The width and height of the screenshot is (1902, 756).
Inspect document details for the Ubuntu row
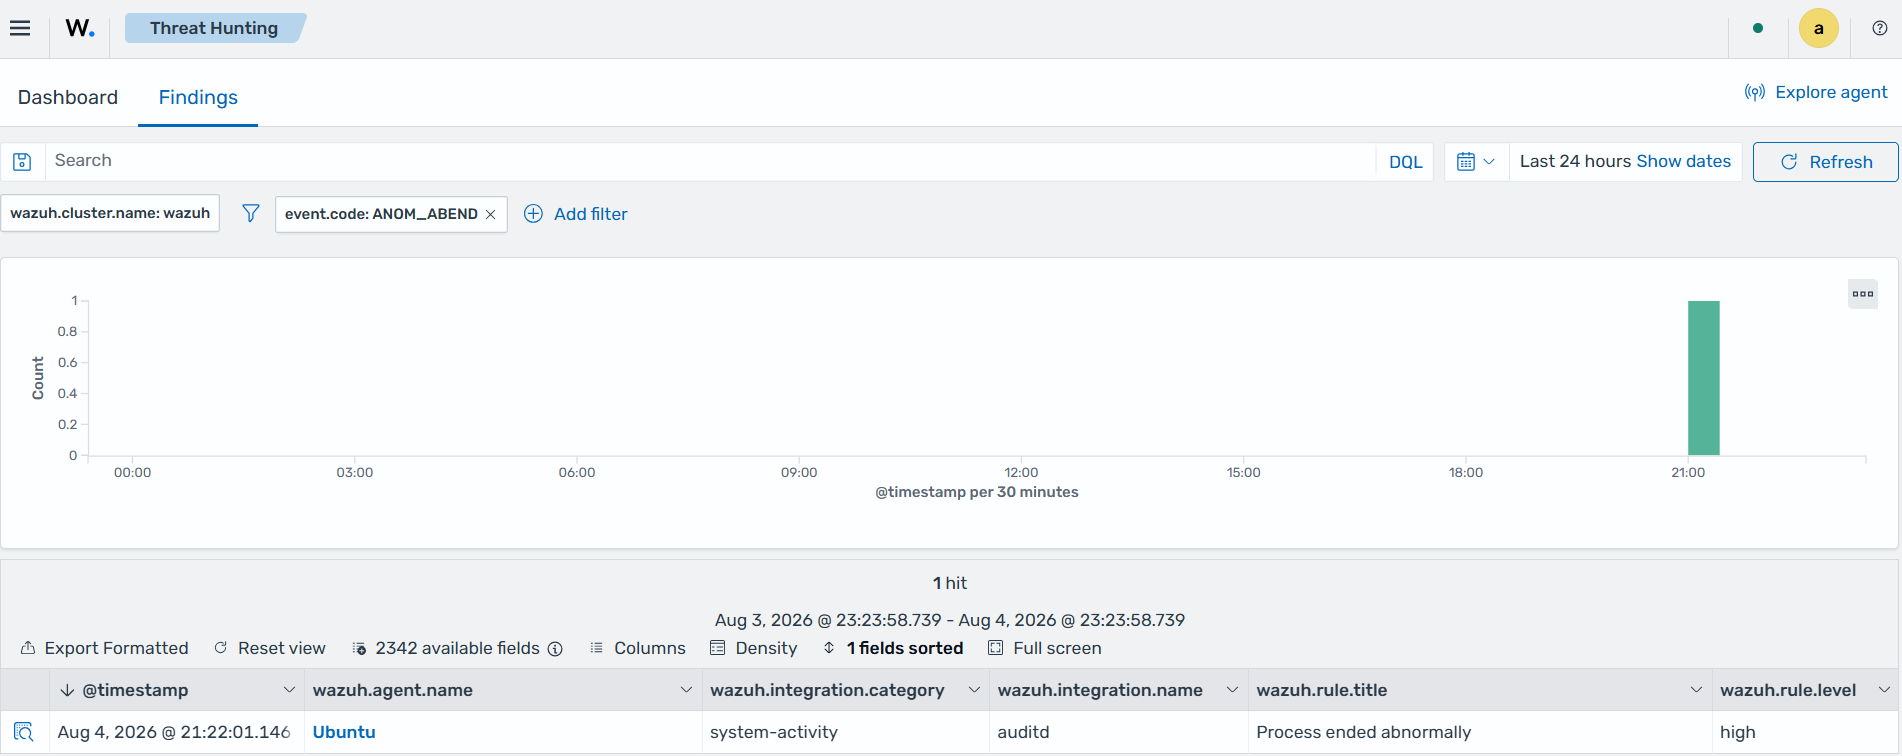coord(24,732)
